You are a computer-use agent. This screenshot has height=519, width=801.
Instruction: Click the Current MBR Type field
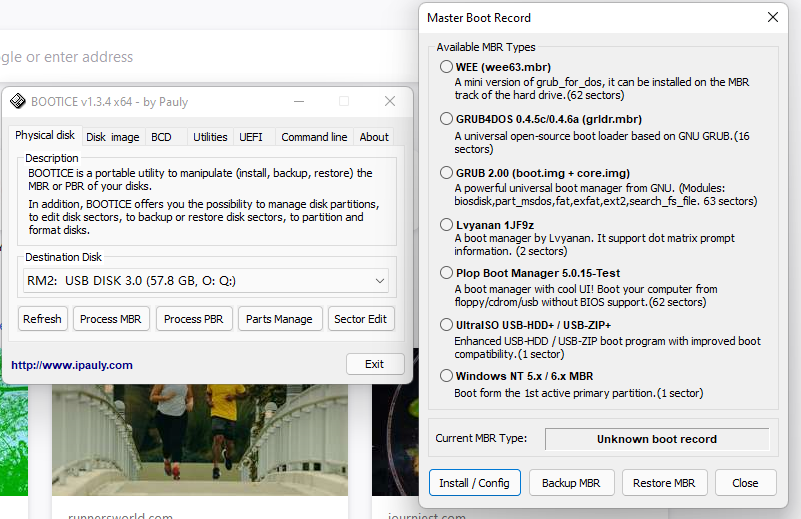657,439
